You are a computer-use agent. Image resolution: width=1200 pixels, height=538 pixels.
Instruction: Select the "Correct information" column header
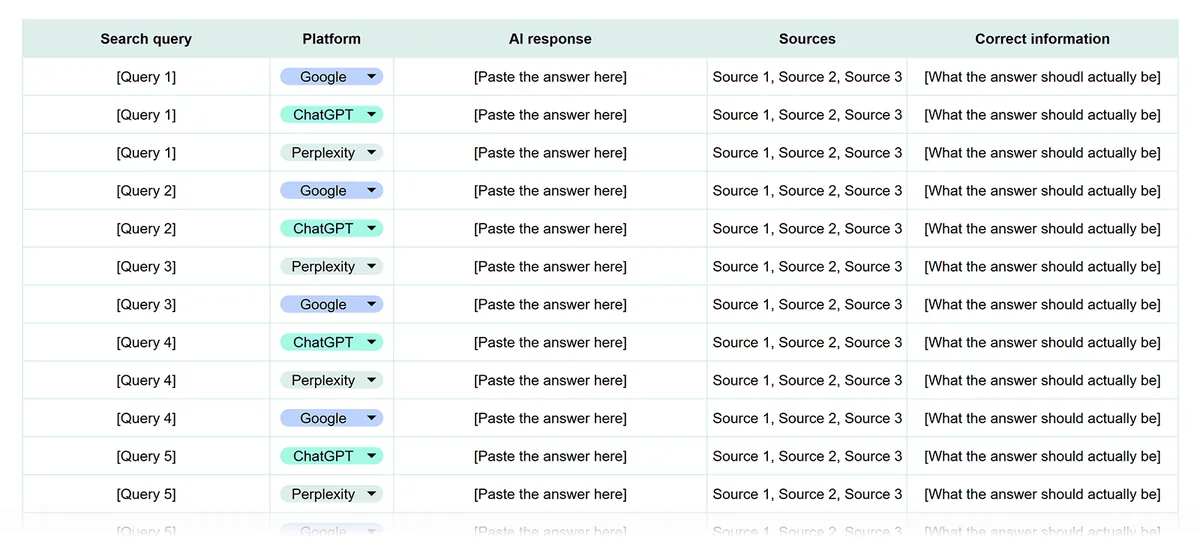[1042, 39]
